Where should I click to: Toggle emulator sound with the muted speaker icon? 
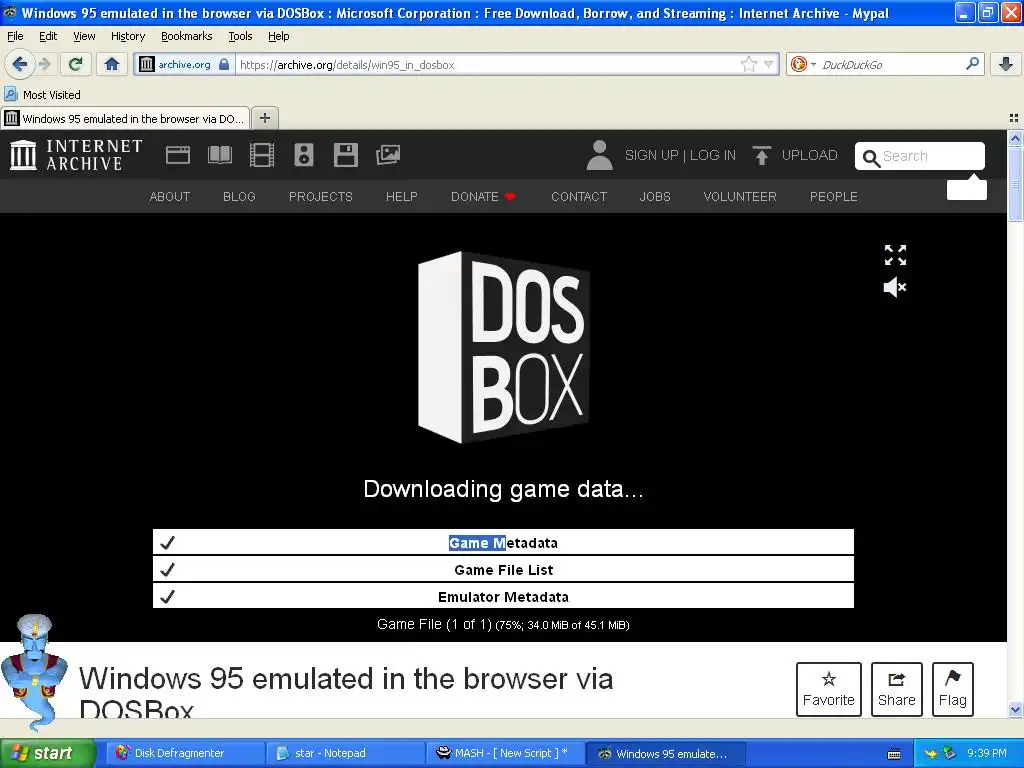[895, 287]
